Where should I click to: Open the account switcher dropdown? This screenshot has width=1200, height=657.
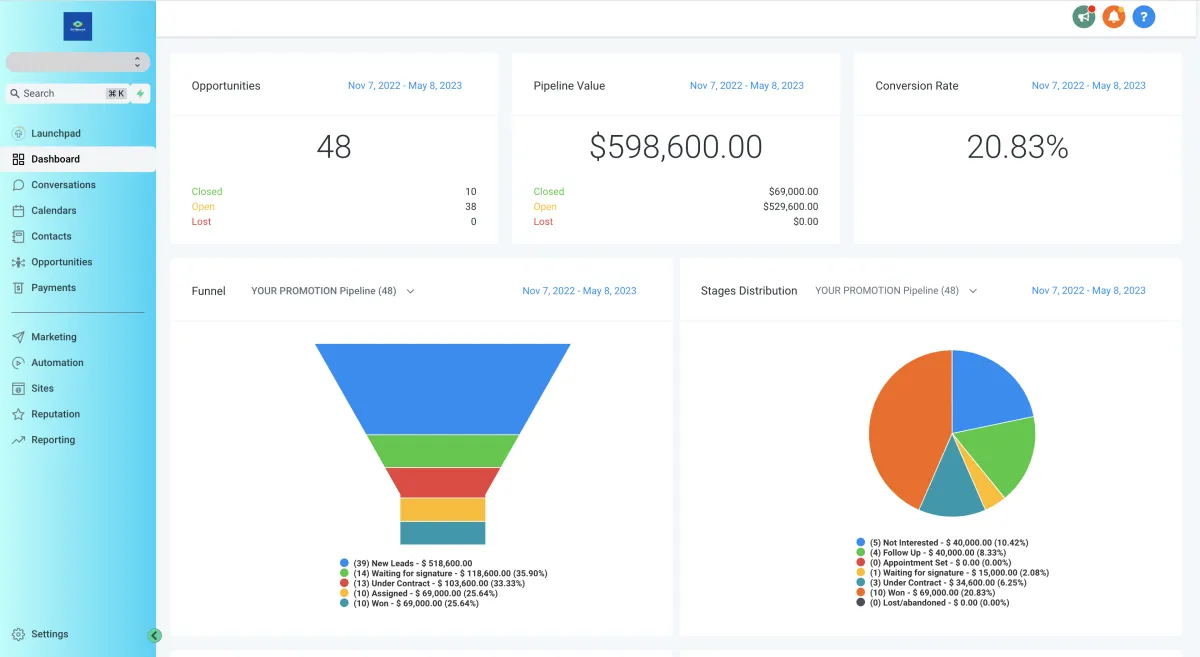pos(78,62)
